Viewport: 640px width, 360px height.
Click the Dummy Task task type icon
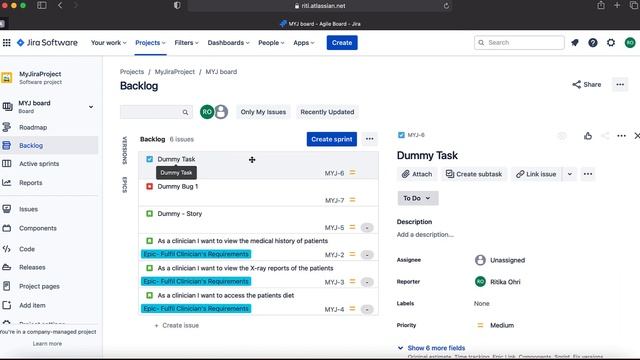pyautogui.click(x=149, y=159)
